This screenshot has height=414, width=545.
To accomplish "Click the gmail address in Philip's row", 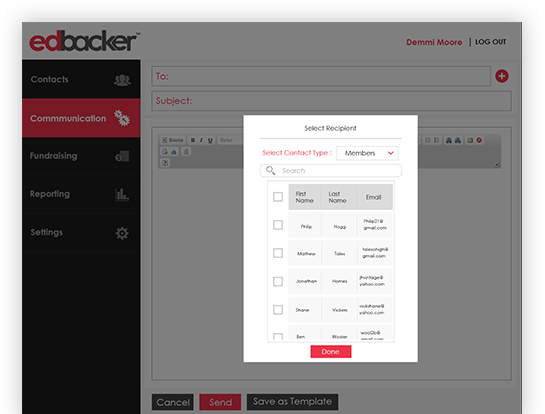I will tap(375, 225).
